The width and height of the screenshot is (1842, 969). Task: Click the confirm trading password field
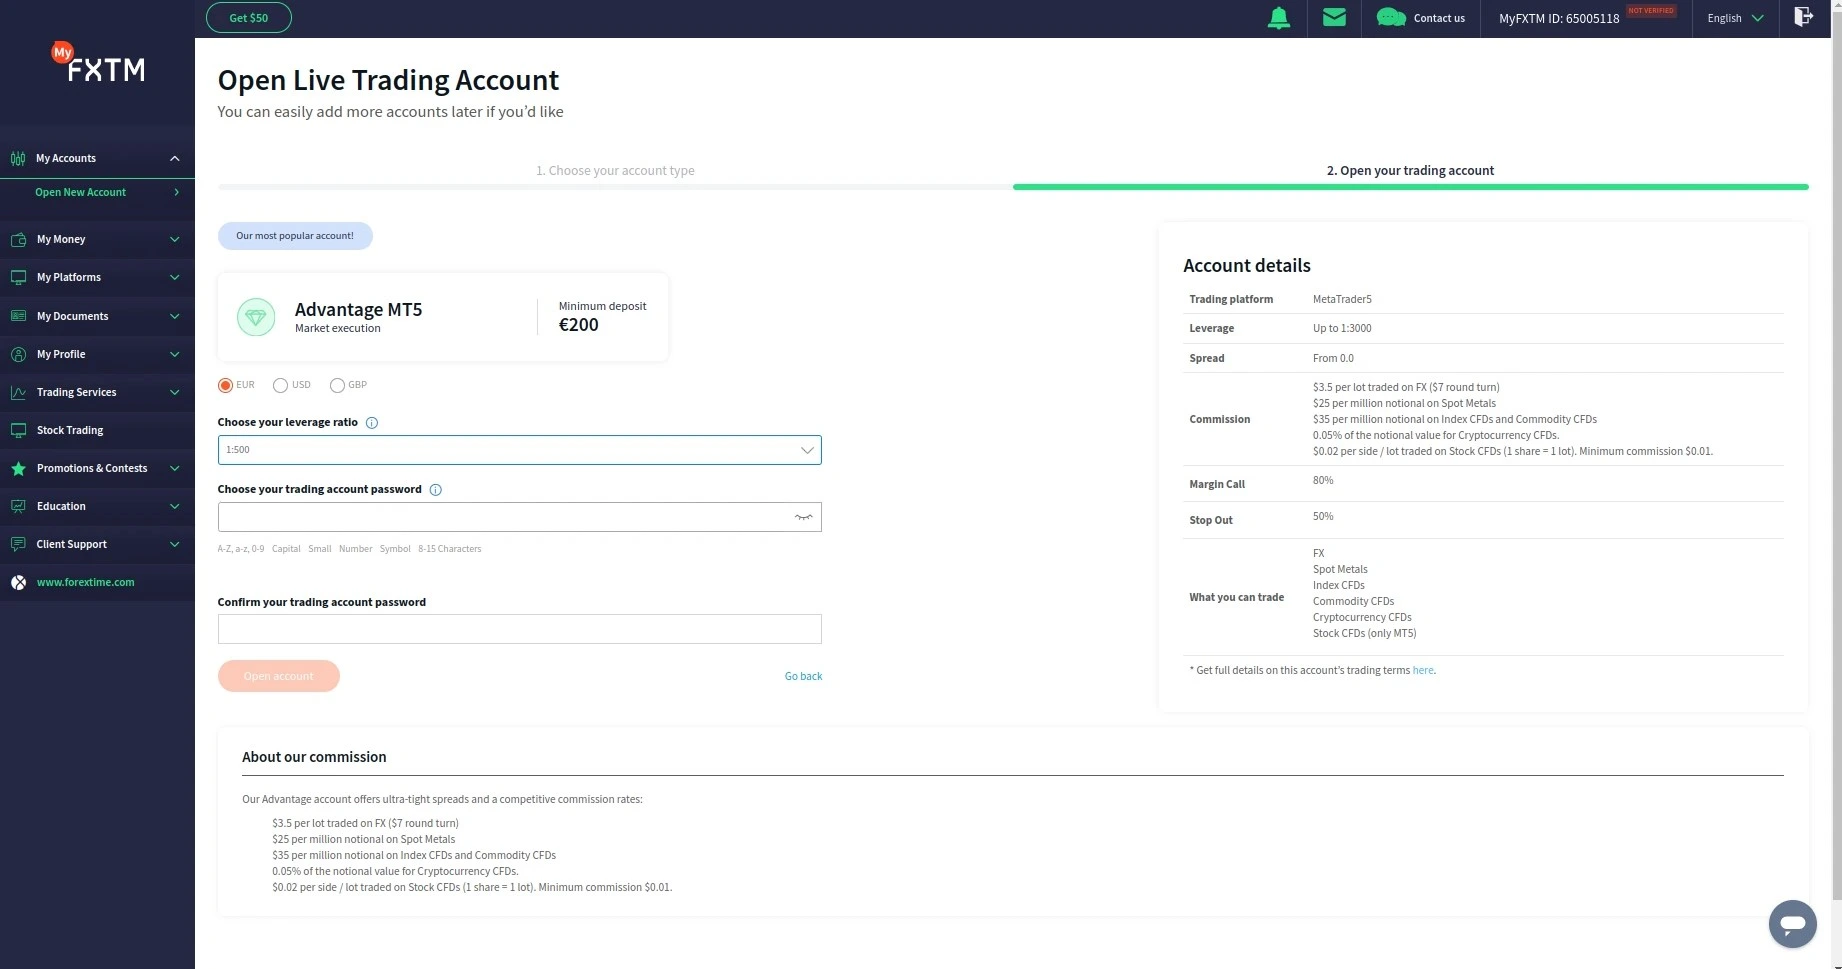point(519,629)
